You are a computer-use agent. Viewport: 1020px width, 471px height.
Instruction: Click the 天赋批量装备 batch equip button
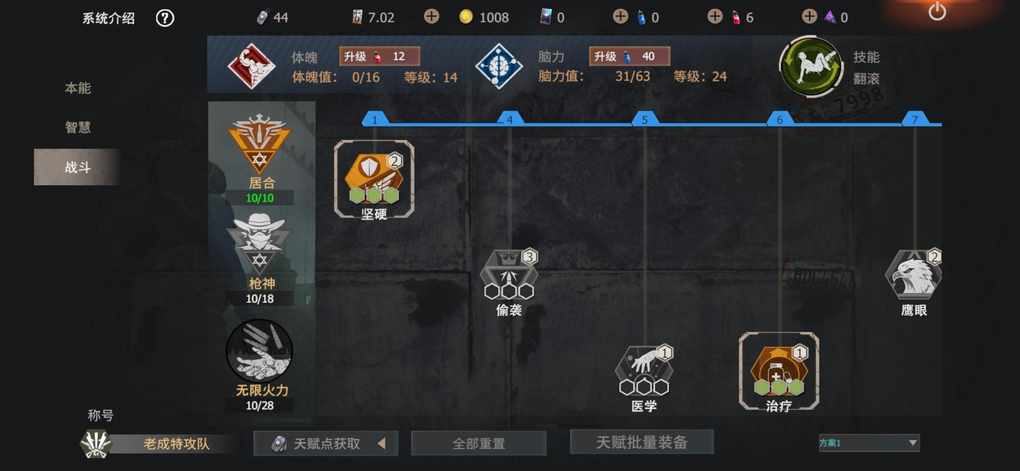pos(641,442)
